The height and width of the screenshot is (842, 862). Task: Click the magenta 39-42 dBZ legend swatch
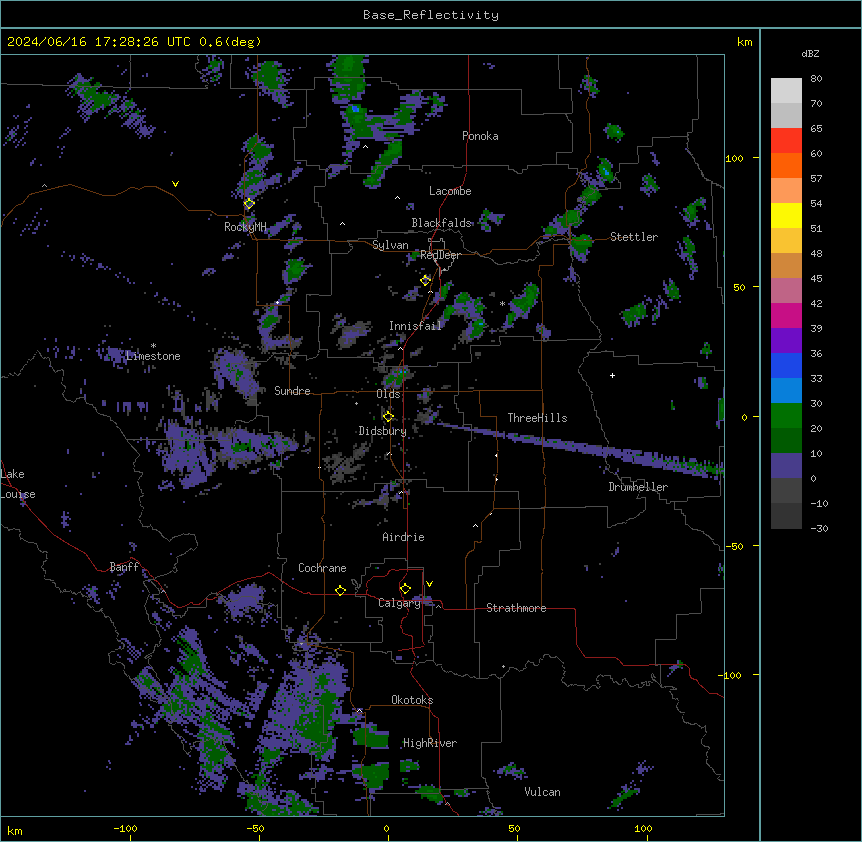tap(786, 315)
